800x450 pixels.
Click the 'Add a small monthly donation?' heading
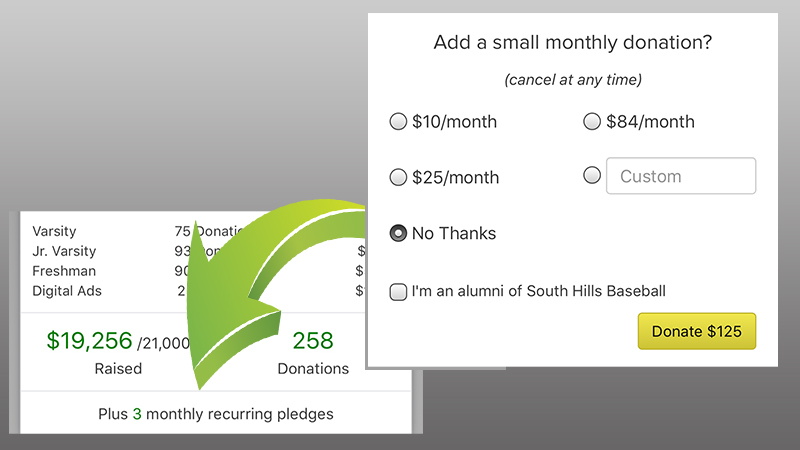(x=572, y=42)
